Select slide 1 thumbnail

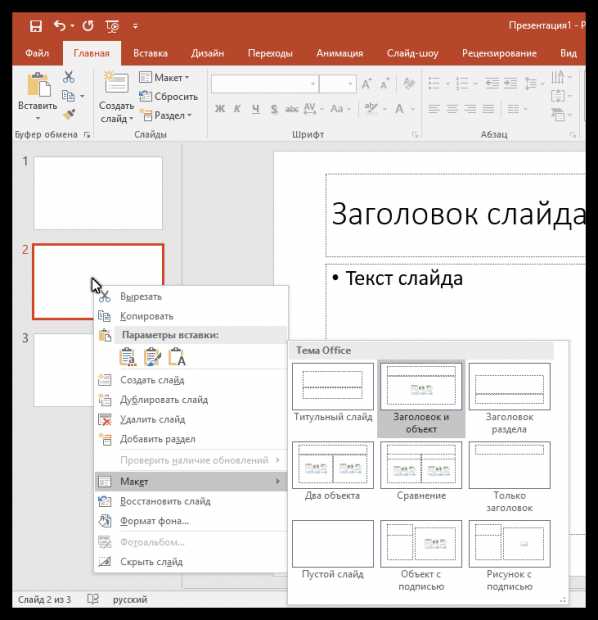(x=98, y=193)
